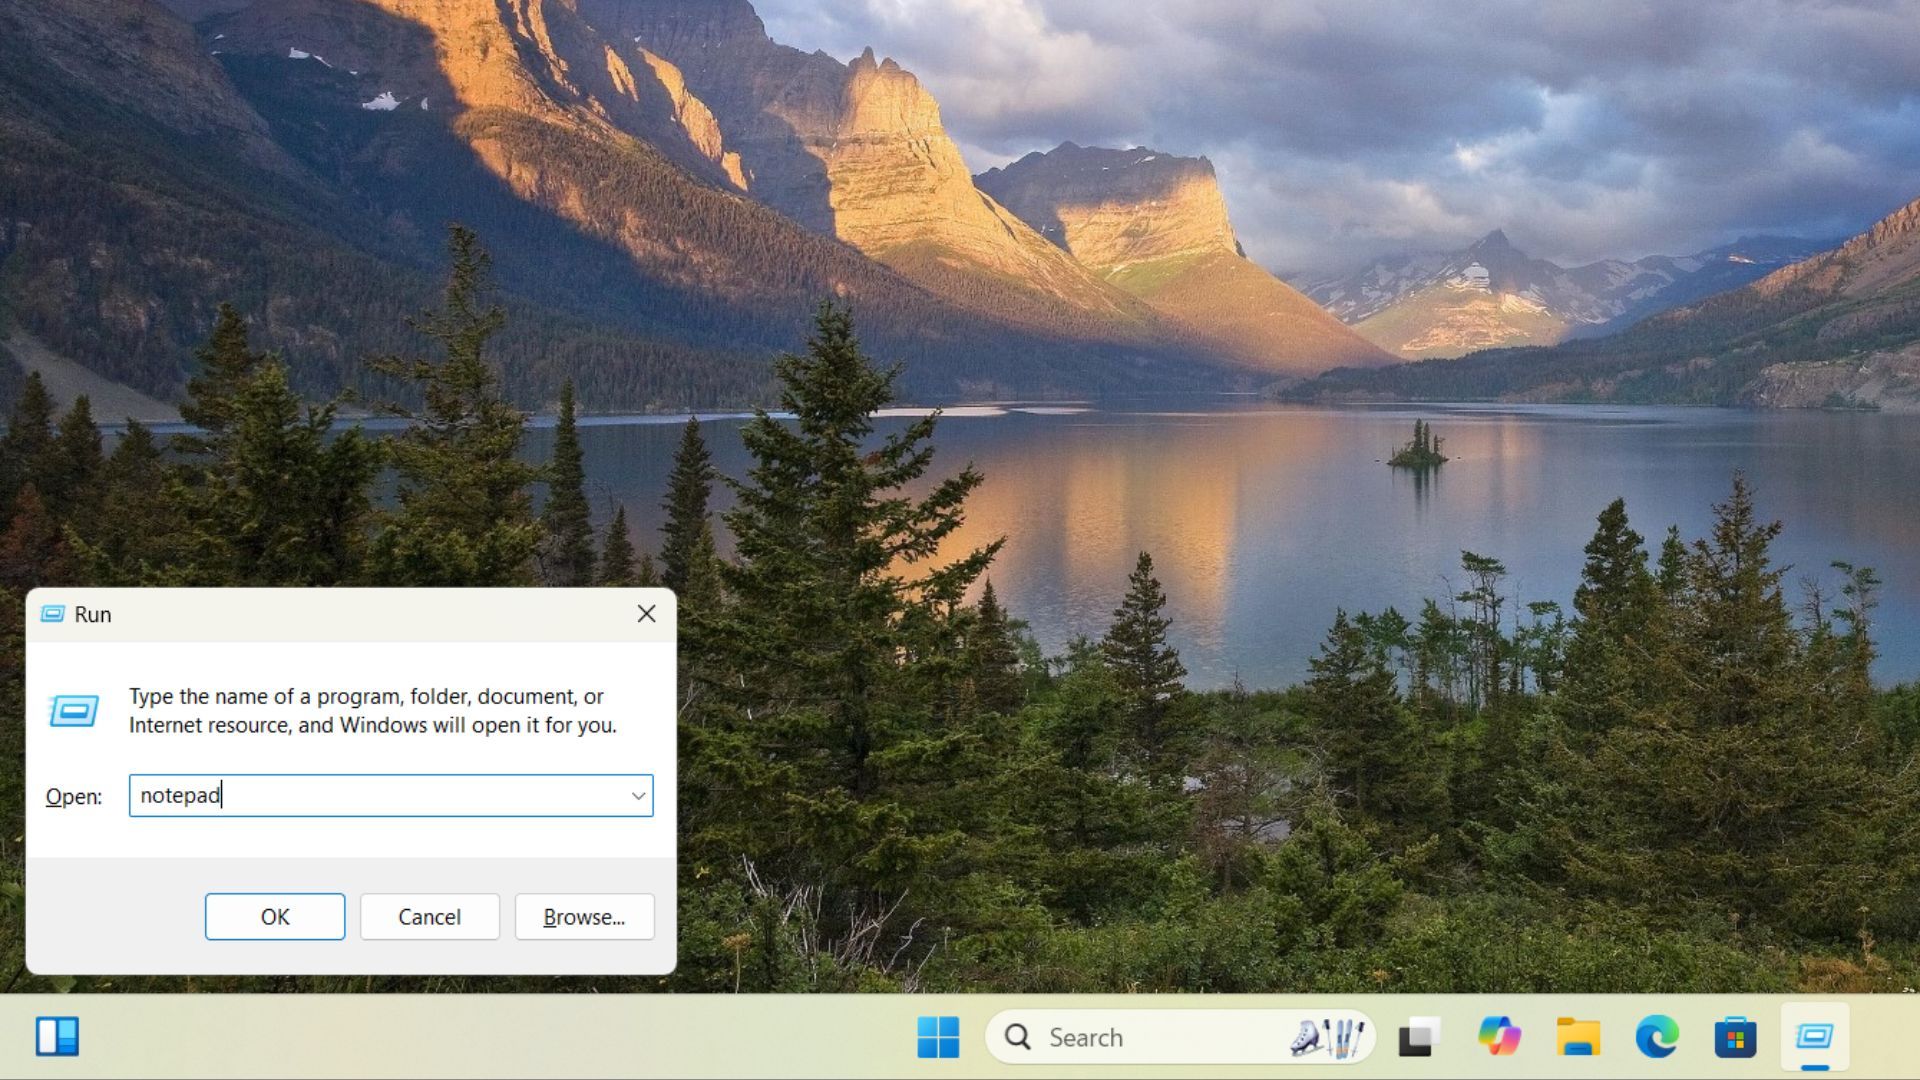Open Copilot from the taskbar
1920x1080 pixels.
[1498, 1037]
